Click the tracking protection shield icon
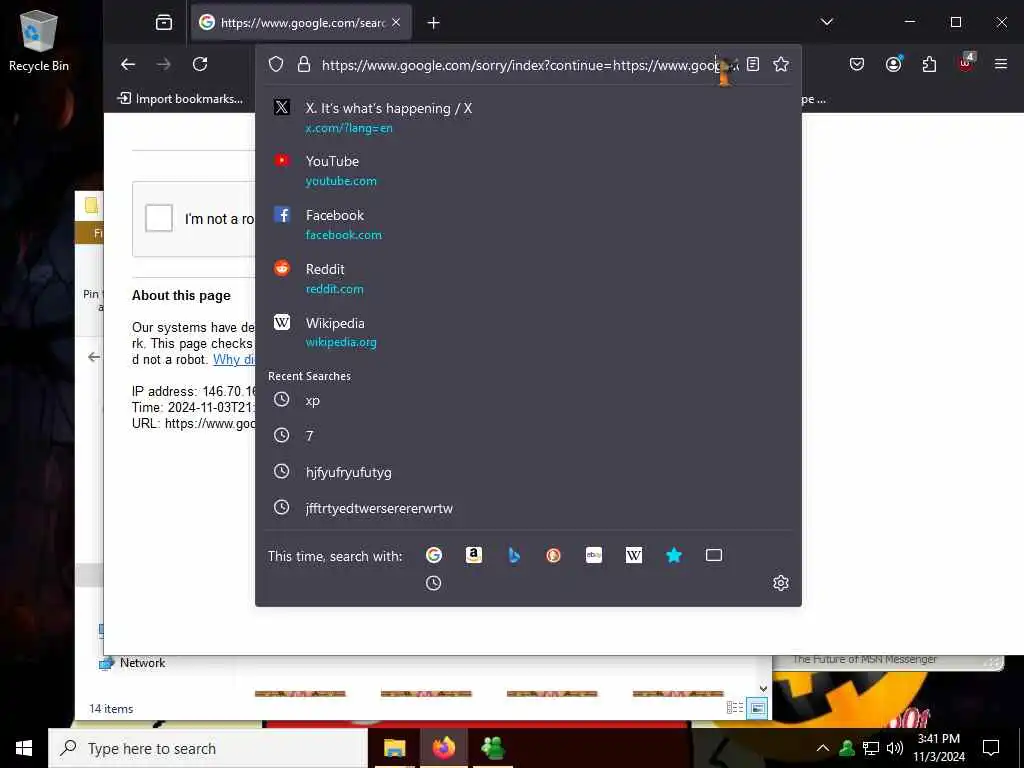This screenshot has width=1024, height=768. (x=276, y=65)
